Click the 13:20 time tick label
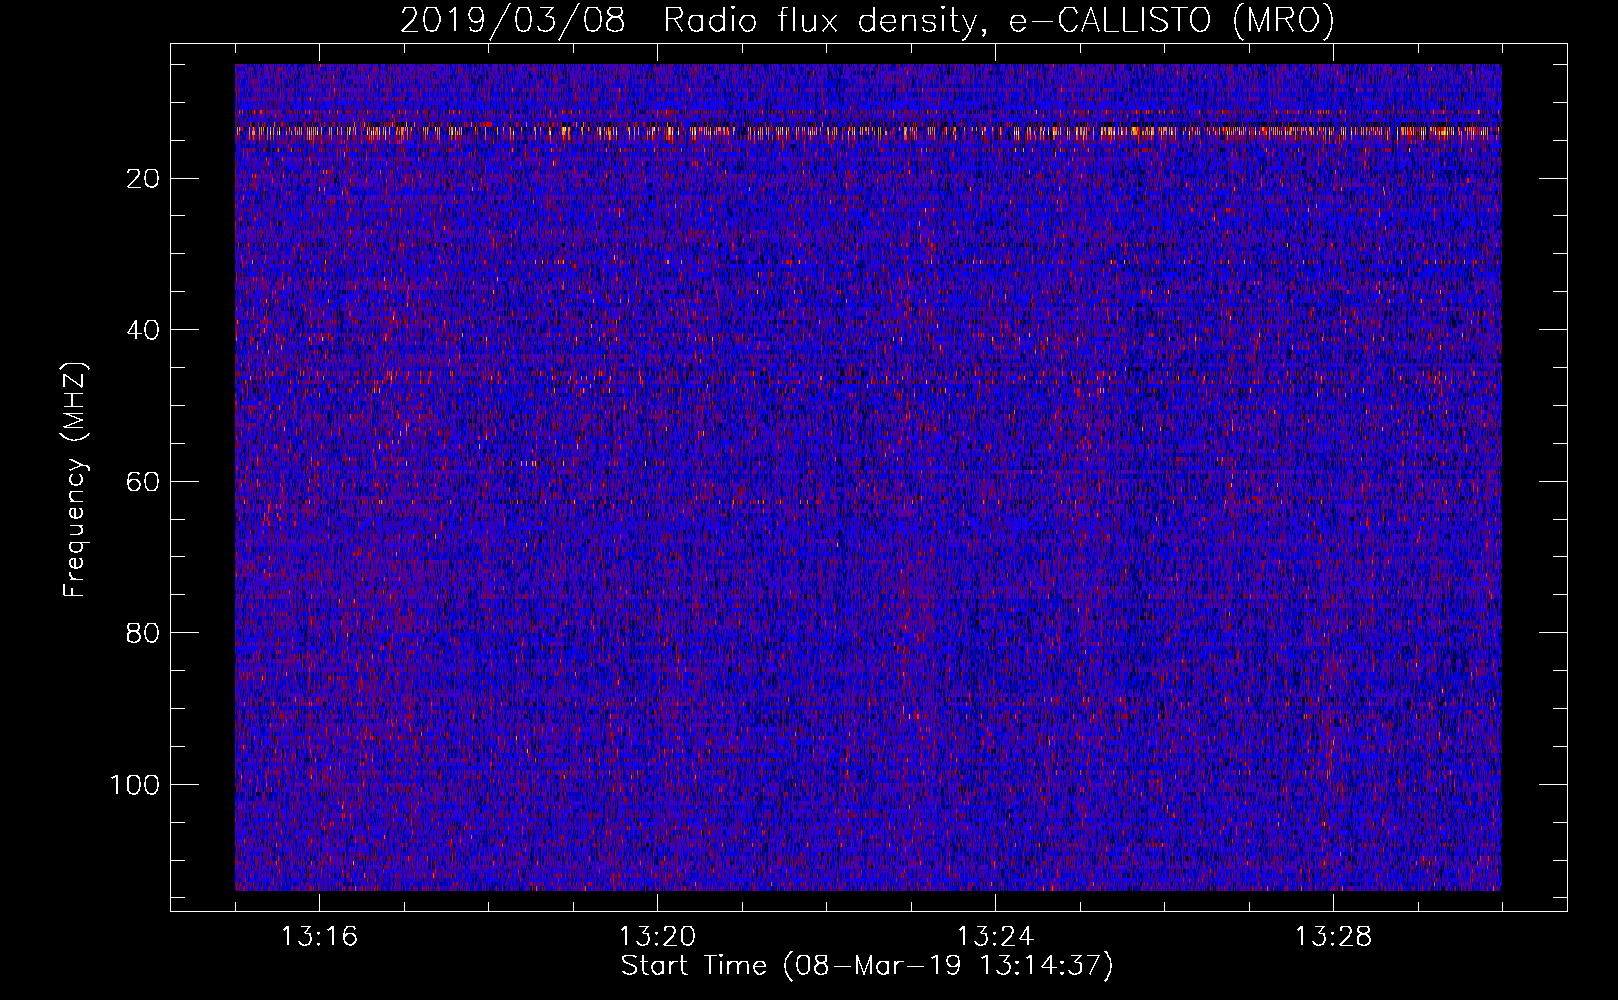The image size is (1618, 1000). (657, 937)
